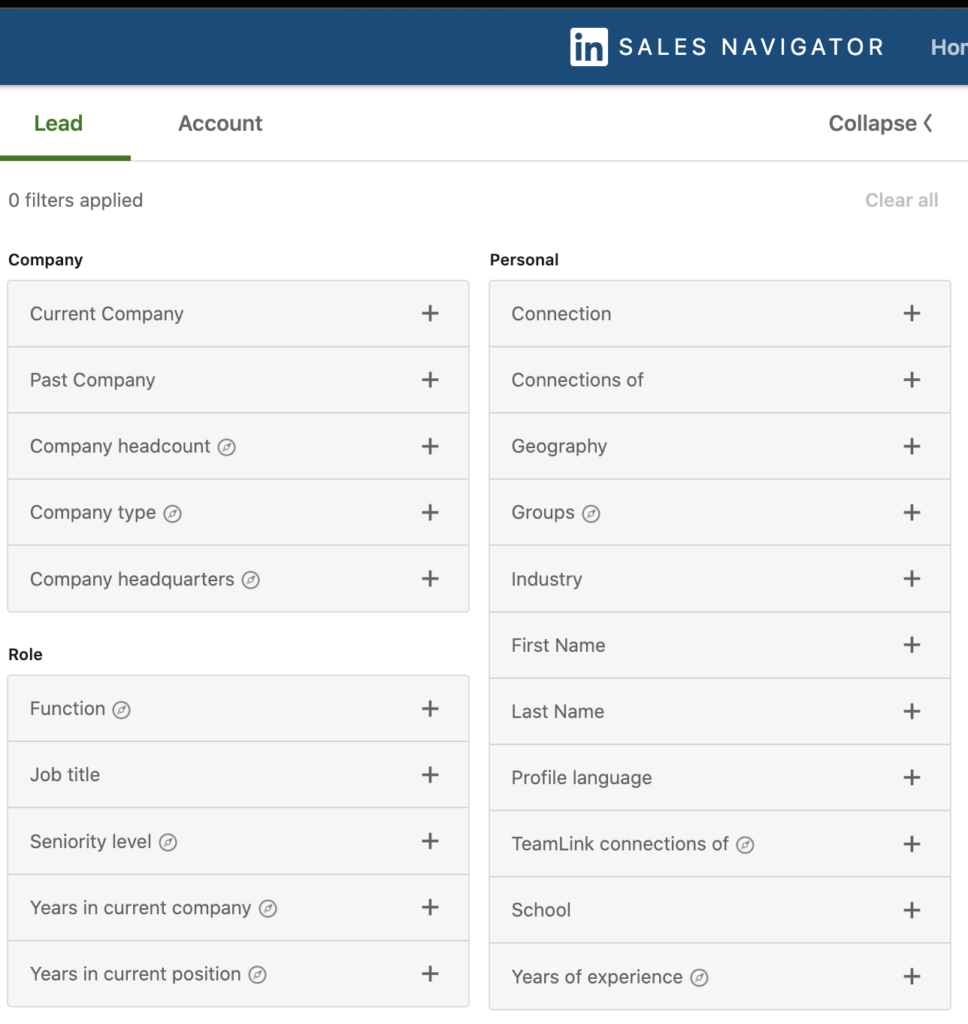The width and height of the screenshot is (968, 1024).
Task: Click the Profile language label
Action: pyautogui.click(x=581, y=778)
